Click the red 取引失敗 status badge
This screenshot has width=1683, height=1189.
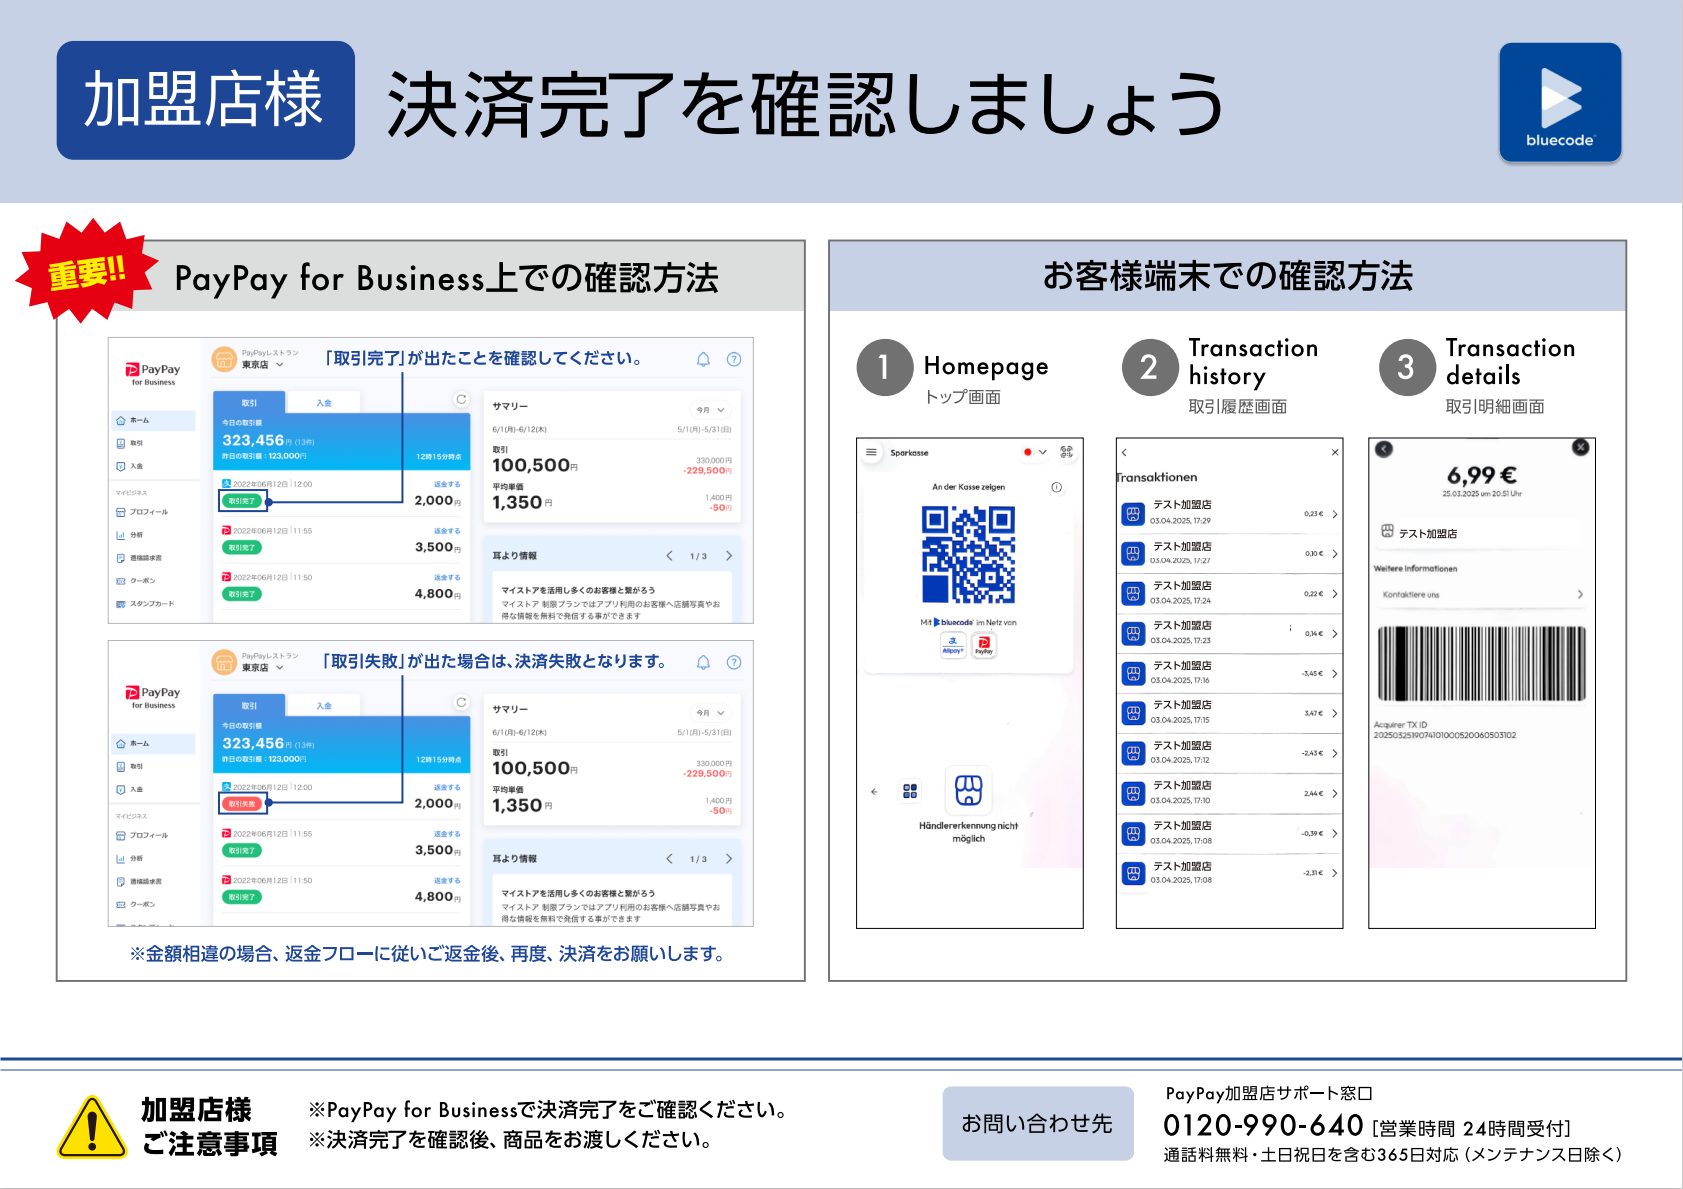click(x=242, y=804)
